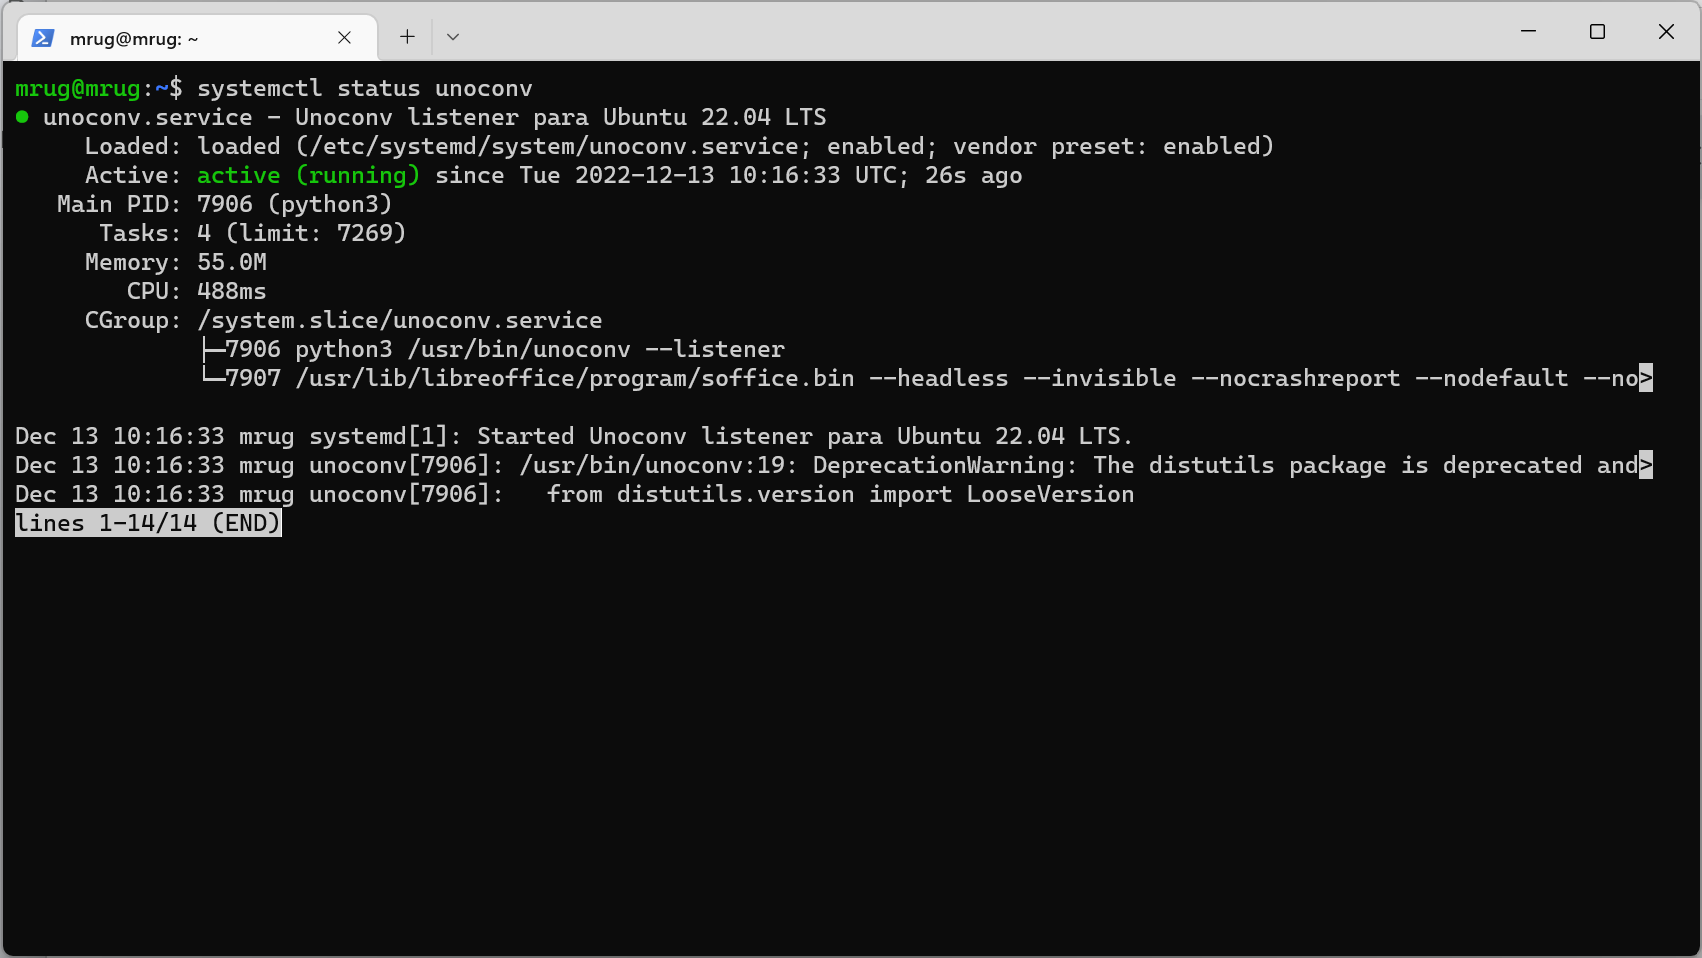The image size is (1702, 958).
Task: Open a new terminal tab with plus button
Action: point(406,36)
